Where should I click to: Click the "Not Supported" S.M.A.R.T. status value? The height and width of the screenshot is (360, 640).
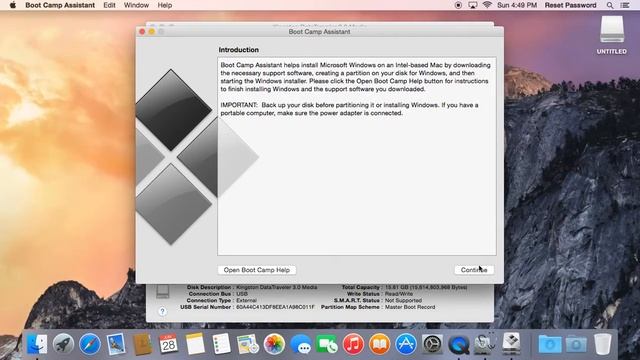[403, 300]
